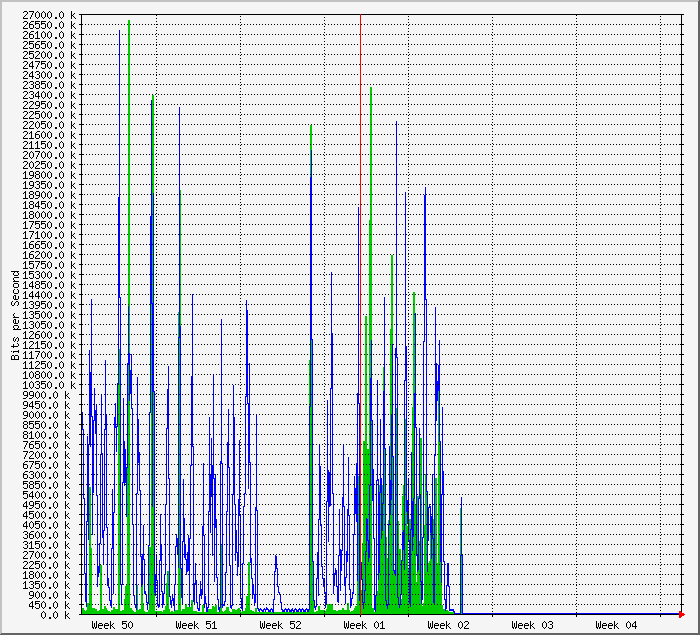This screenshot has width=700, height=635.
Task: Select the "Week 02" axis label
Action: [x=448, y=625]
